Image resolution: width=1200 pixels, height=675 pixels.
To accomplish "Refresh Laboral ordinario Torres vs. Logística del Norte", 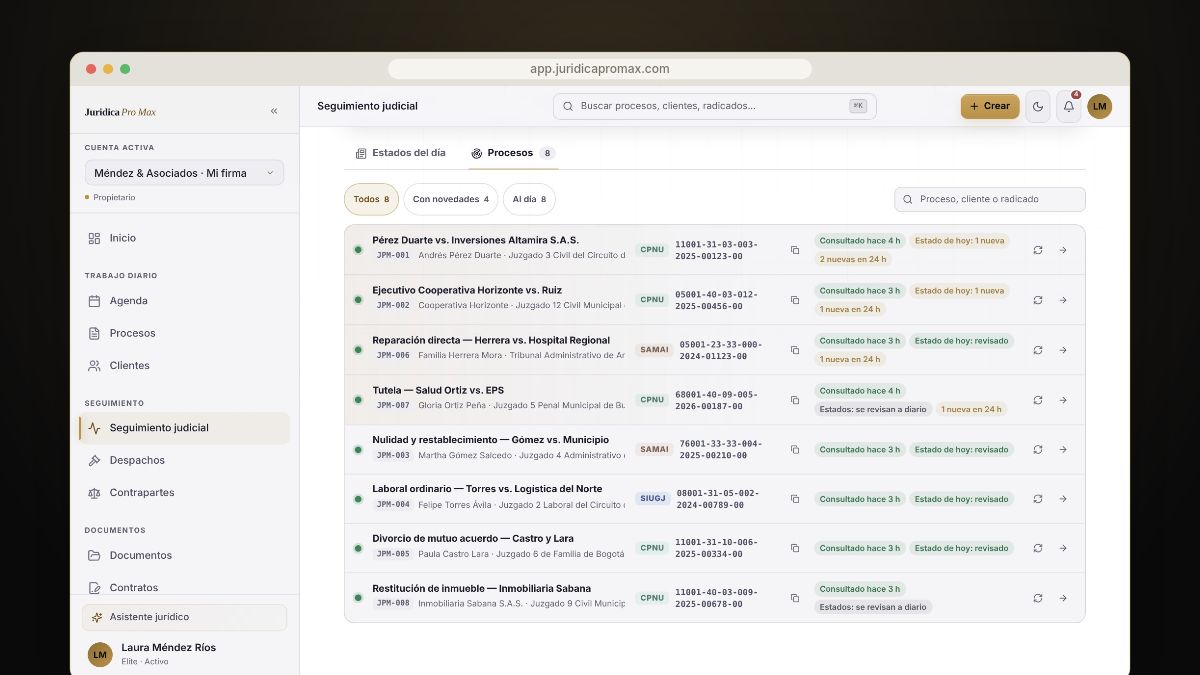I will pyautogui.click(x=1038, y=498).
